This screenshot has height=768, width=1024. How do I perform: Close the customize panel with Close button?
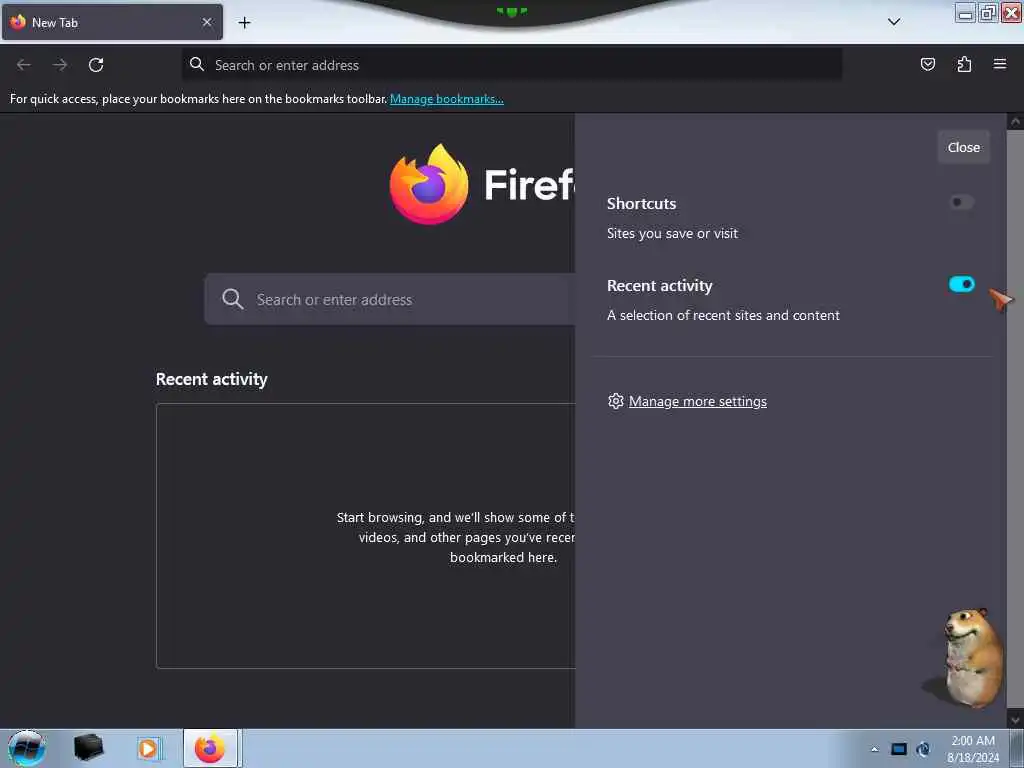[963, 148]
